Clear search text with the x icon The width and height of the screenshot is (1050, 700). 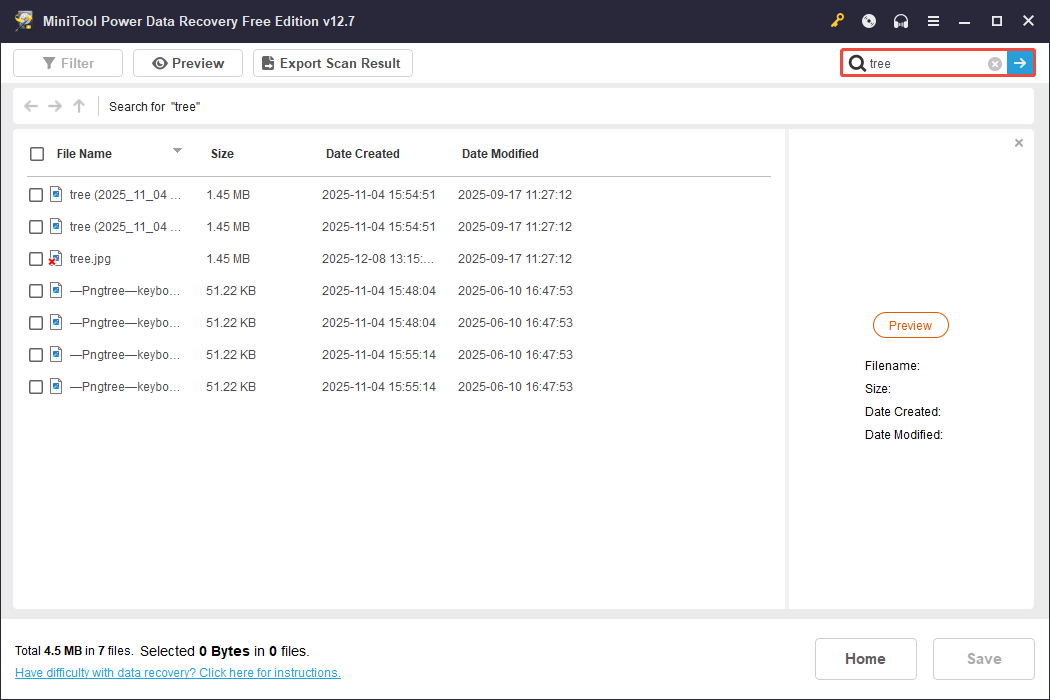click(994, 63)
